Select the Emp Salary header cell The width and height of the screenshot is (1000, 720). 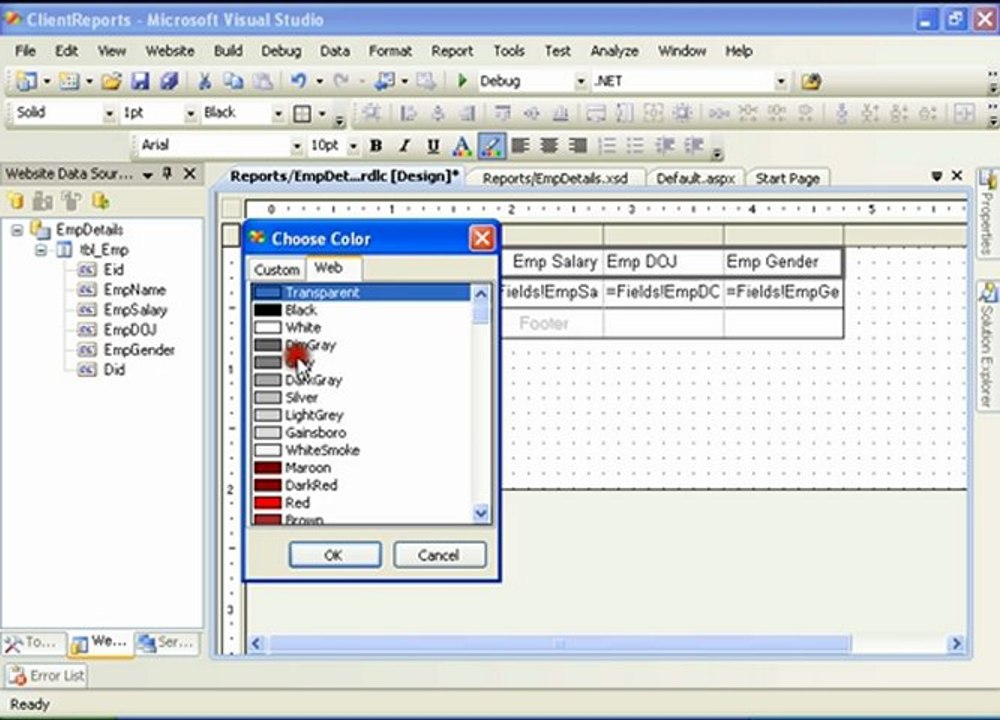[552, 261]
